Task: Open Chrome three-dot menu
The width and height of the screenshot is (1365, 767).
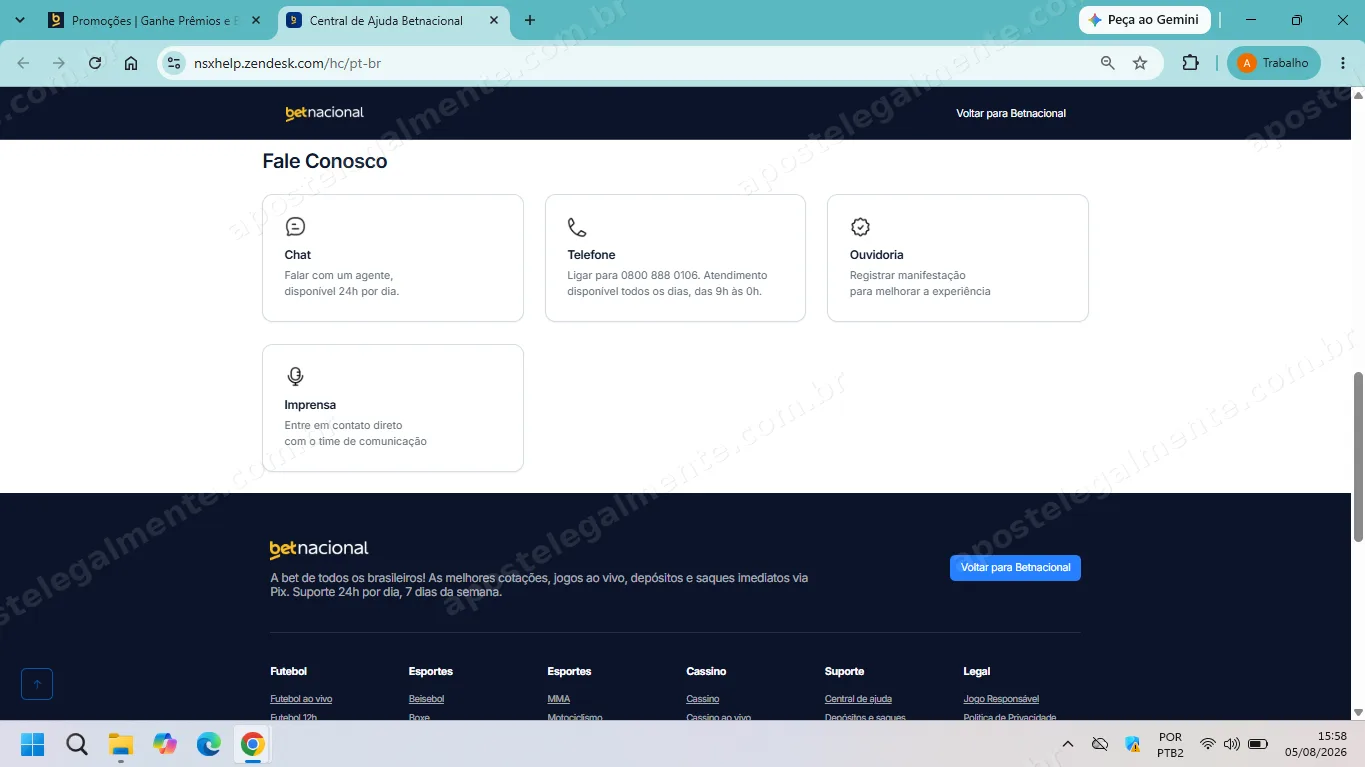Action: (x=1343, y=63)
